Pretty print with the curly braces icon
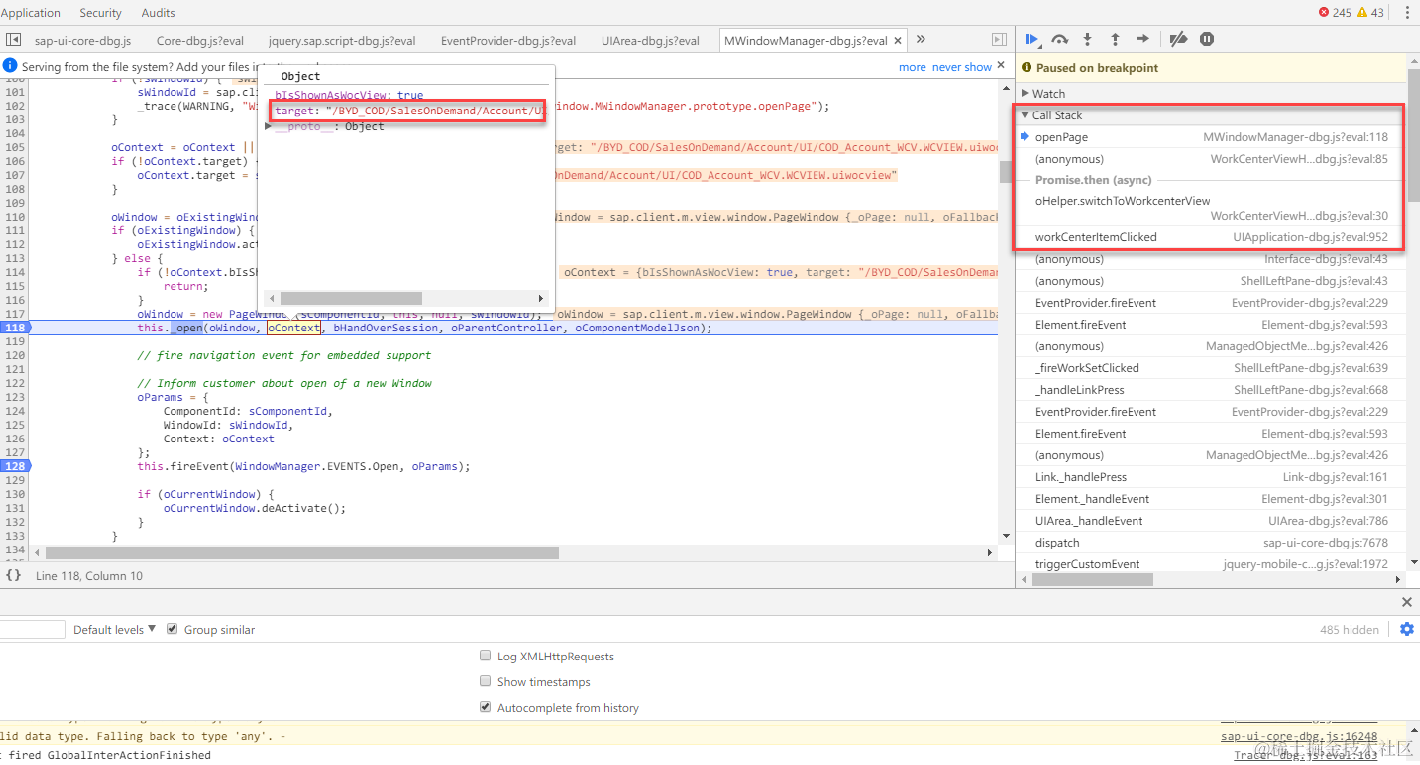 pos(13,575)
